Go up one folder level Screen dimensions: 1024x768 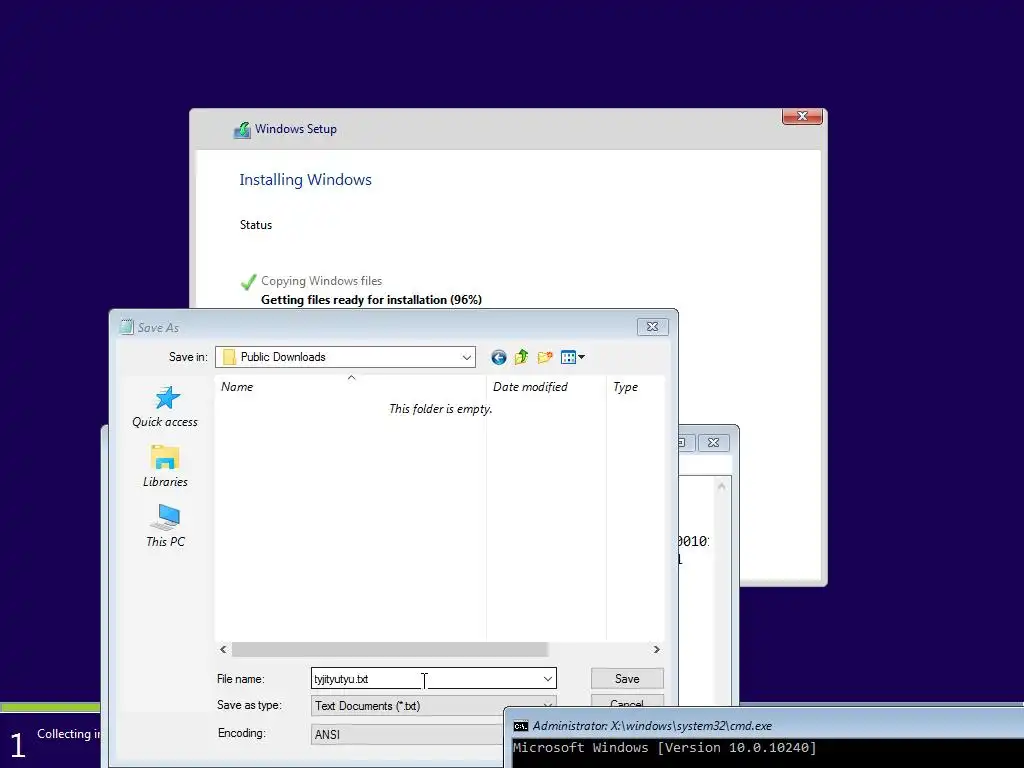click(521, 357)
